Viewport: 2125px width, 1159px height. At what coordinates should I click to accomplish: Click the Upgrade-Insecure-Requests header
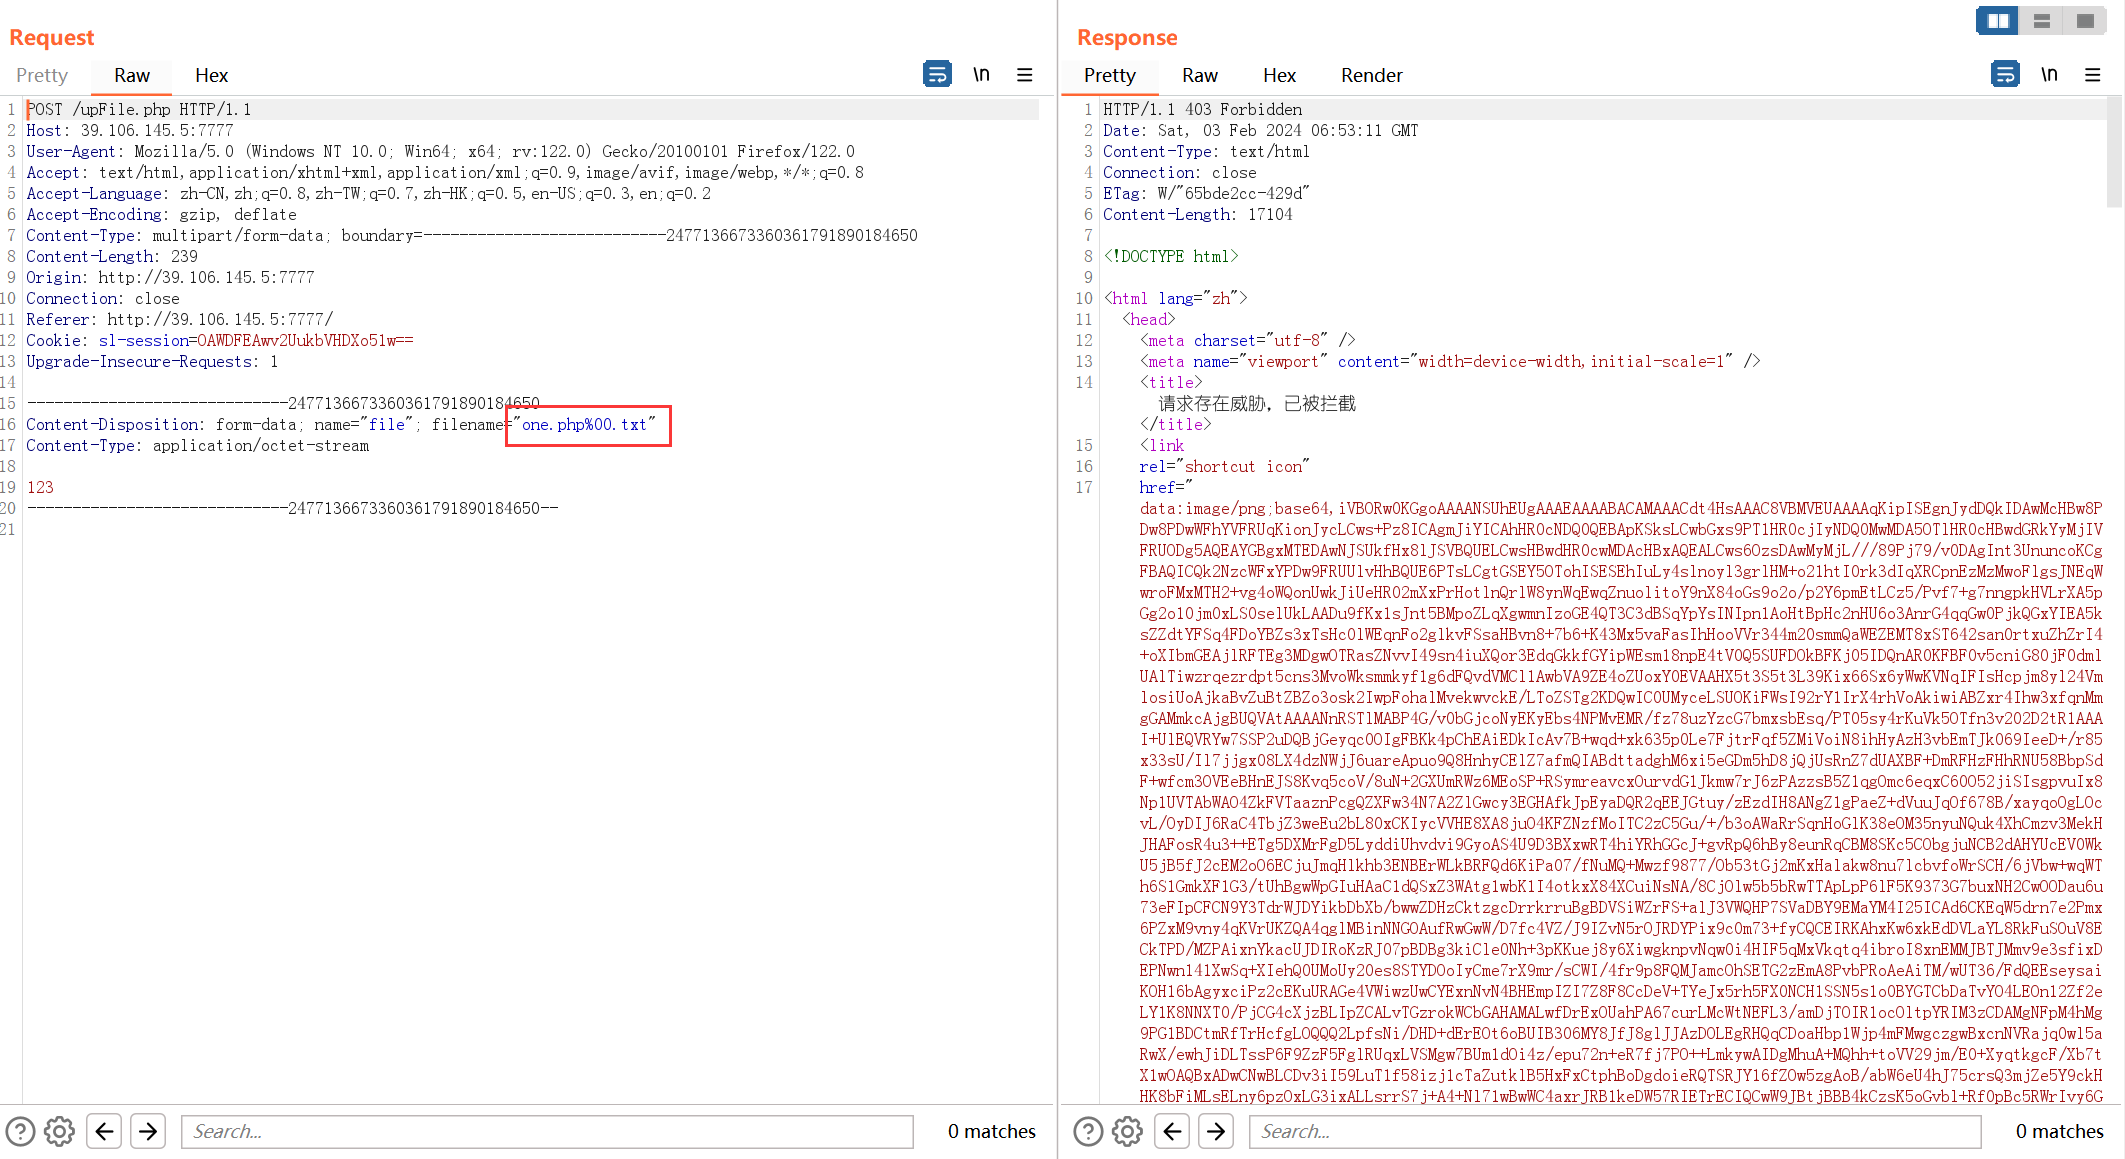(152, 361)
